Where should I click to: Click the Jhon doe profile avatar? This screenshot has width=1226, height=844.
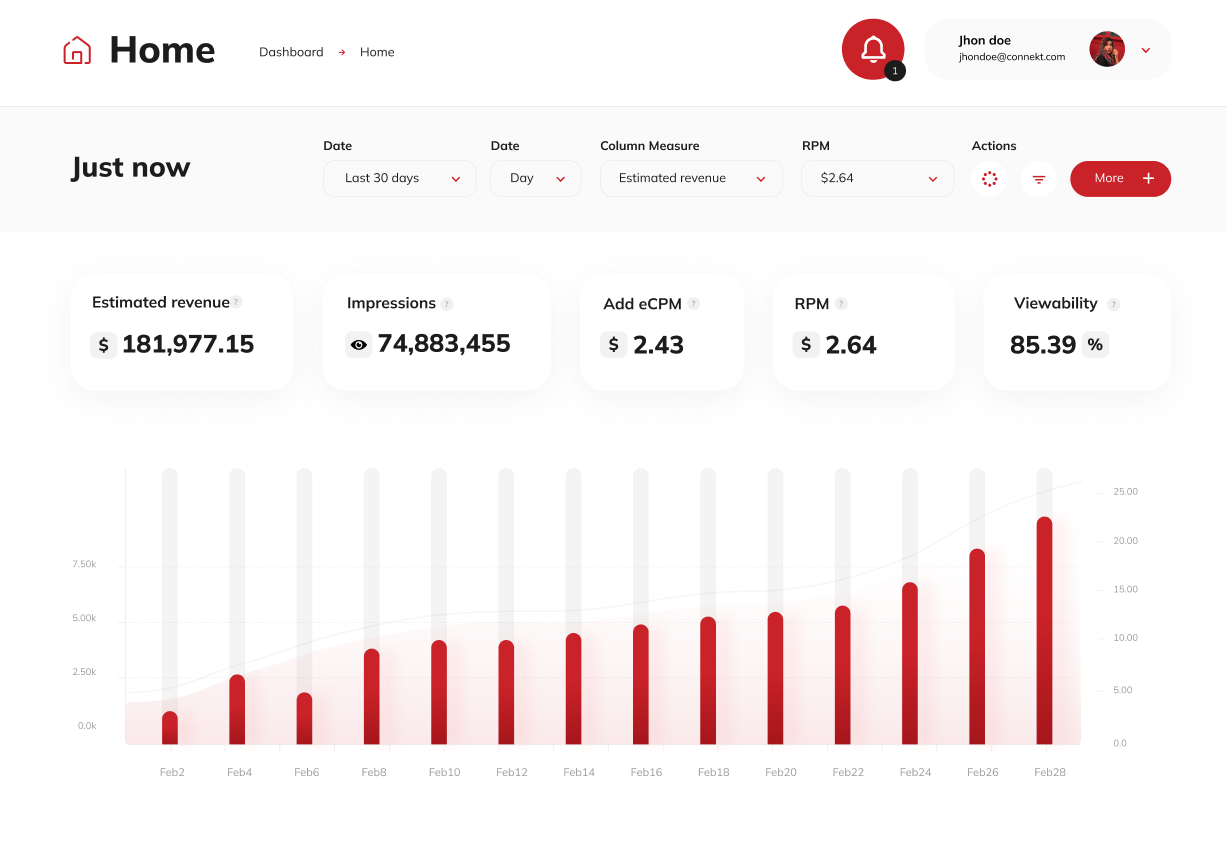[1107, 49]
